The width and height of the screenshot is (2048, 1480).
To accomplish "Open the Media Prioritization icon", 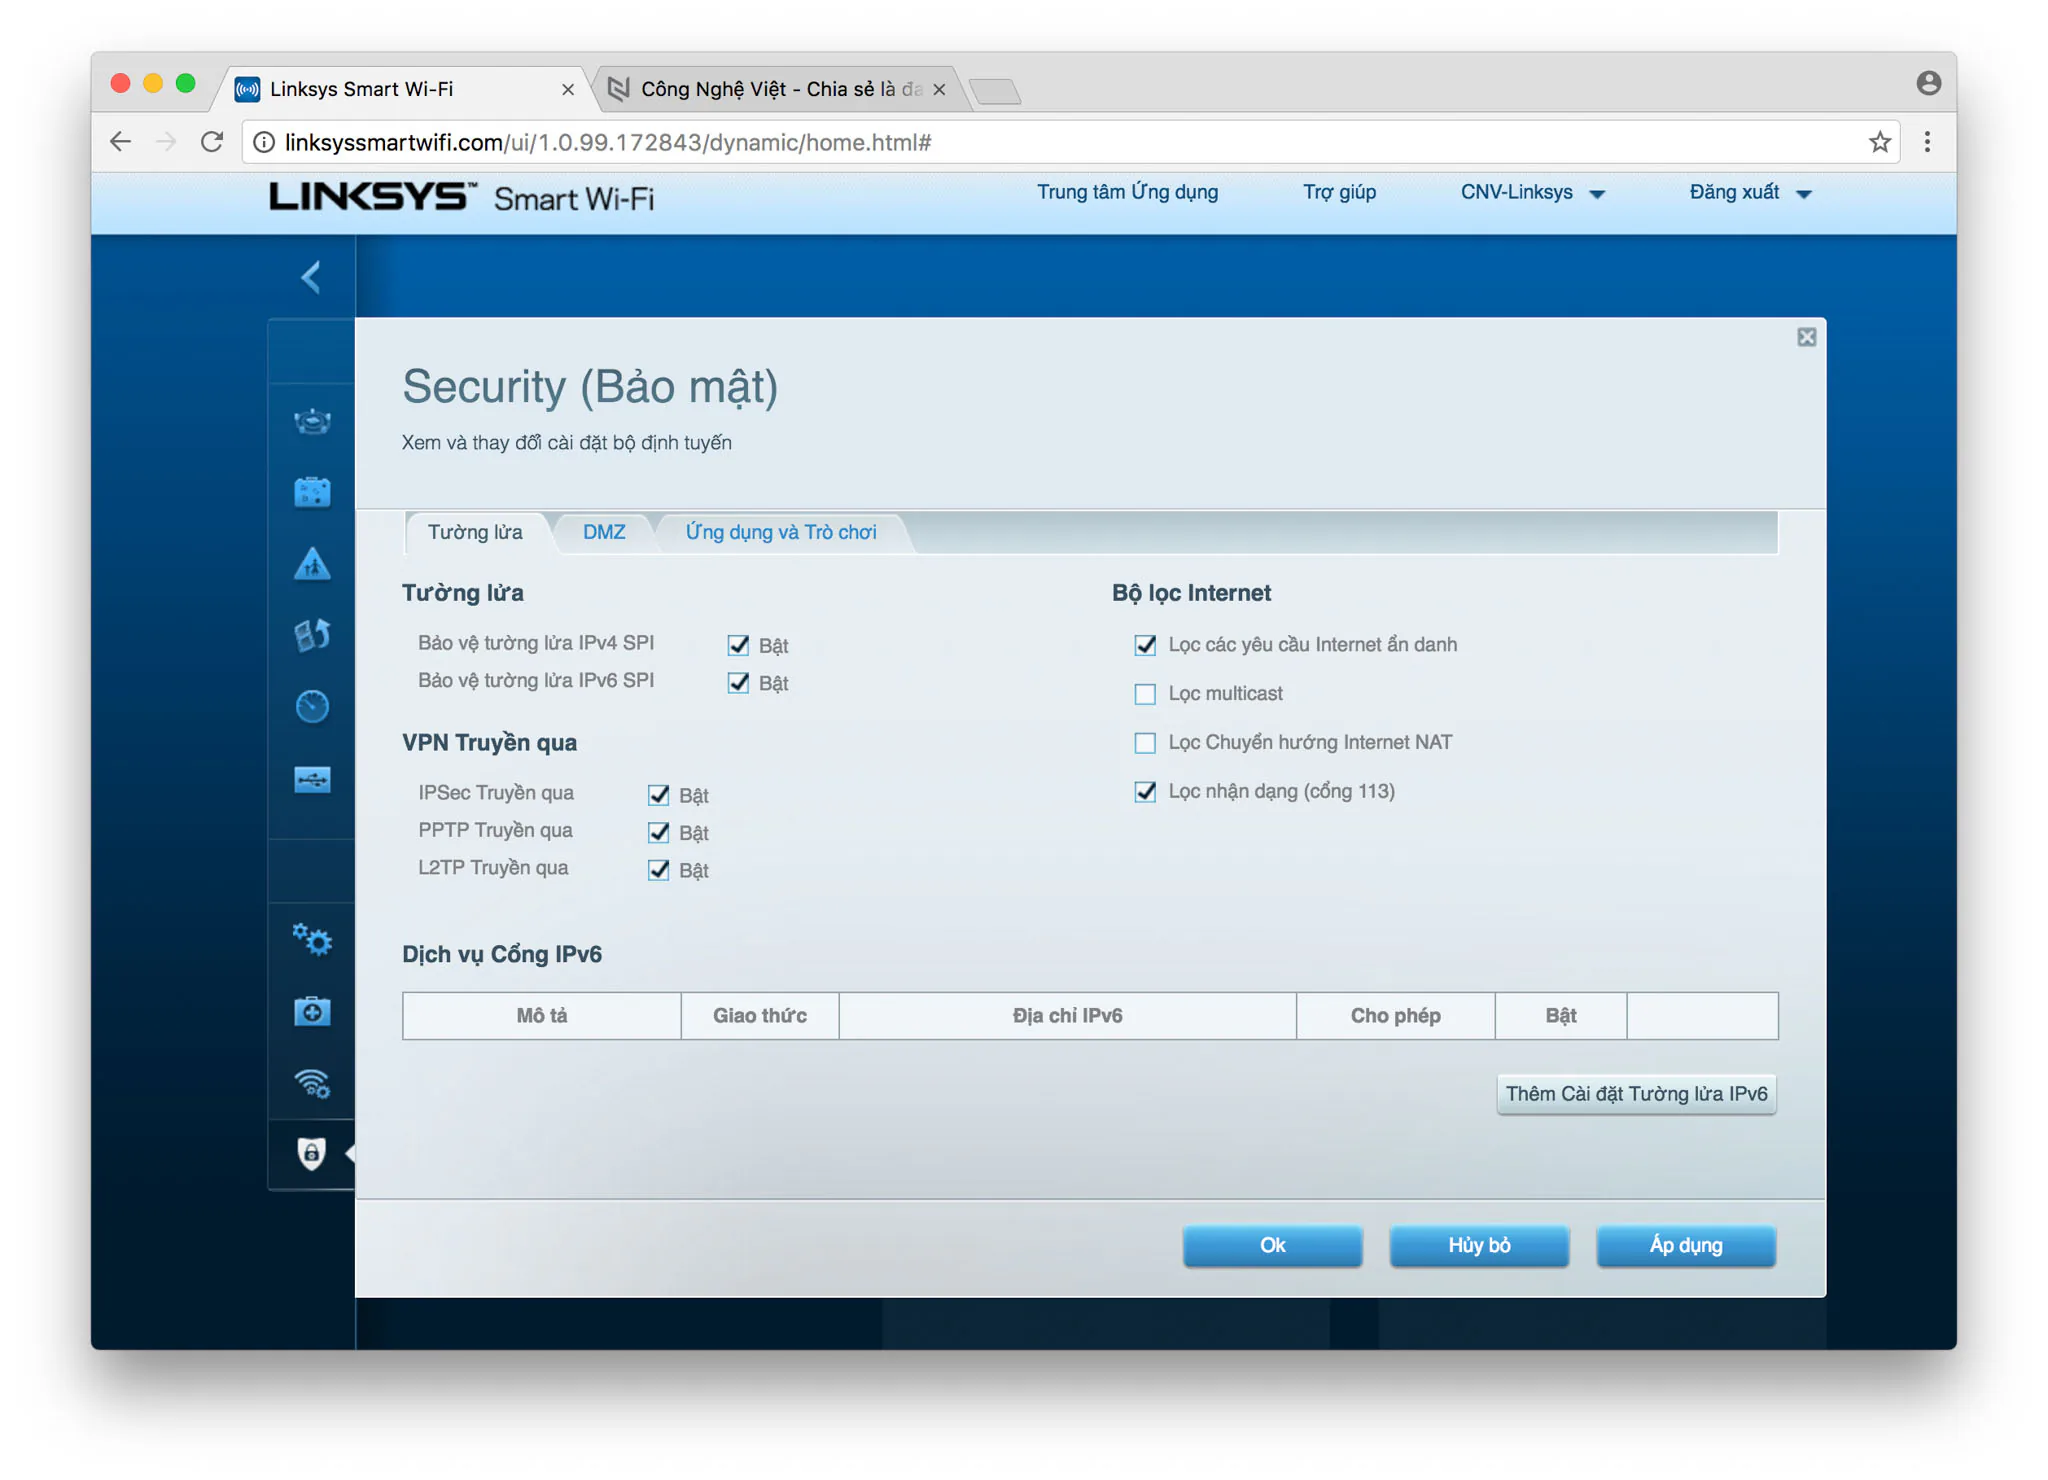I will pos(312,635).
